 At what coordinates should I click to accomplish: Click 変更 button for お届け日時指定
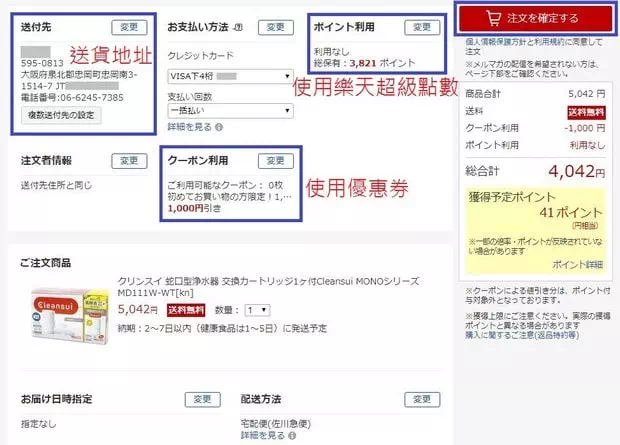click(x=202, y=400)
